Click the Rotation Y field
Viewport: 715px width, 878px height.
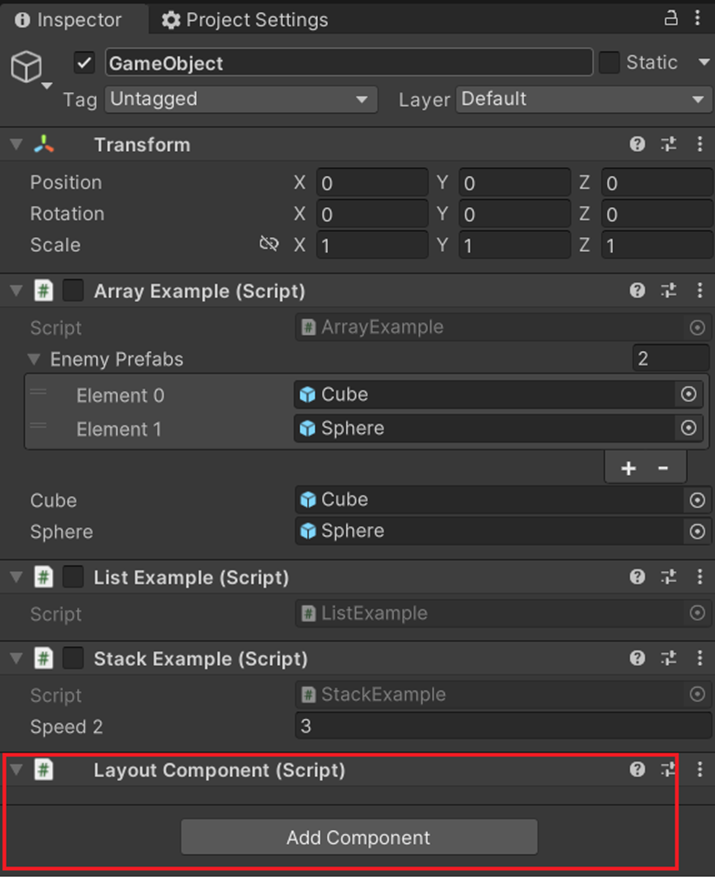[x=515, y=214]
